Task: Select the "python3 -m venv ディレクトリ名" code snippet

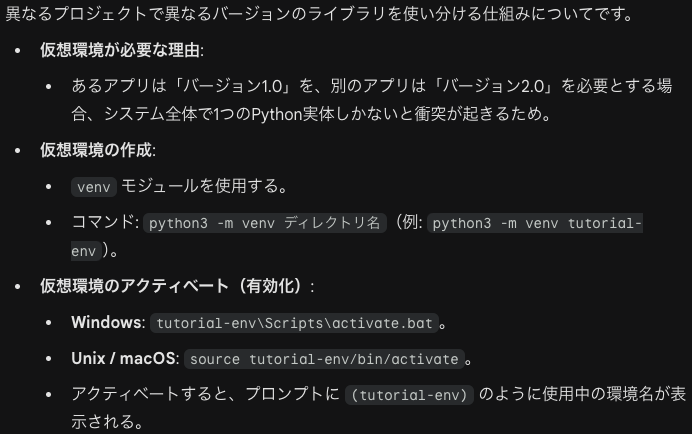Action: 265,224
